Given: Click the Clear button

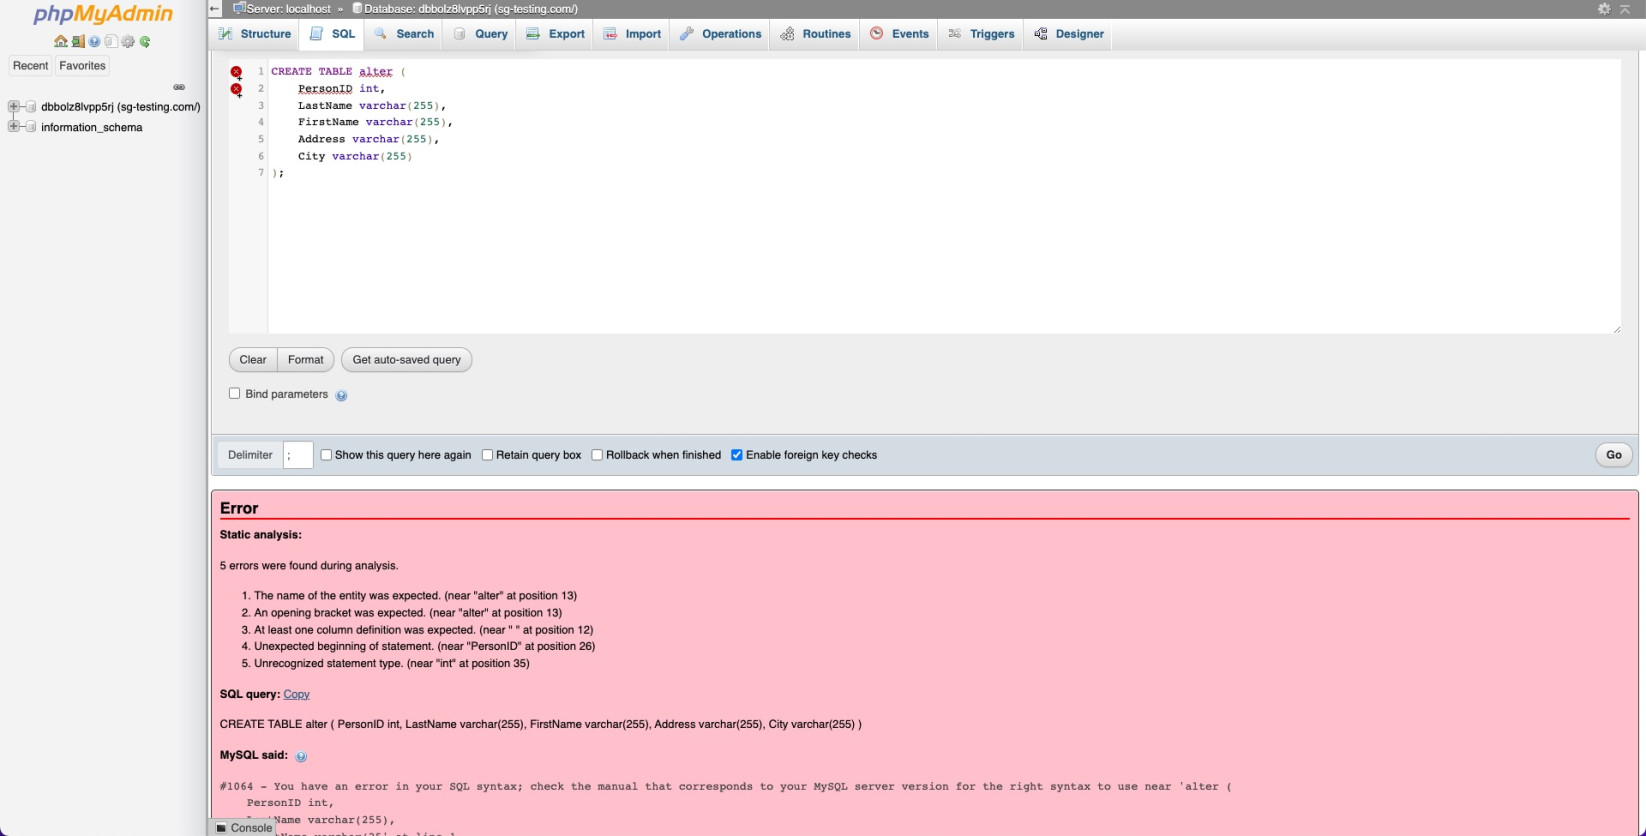Looking at the screenshot, I should tap(253, 360).
